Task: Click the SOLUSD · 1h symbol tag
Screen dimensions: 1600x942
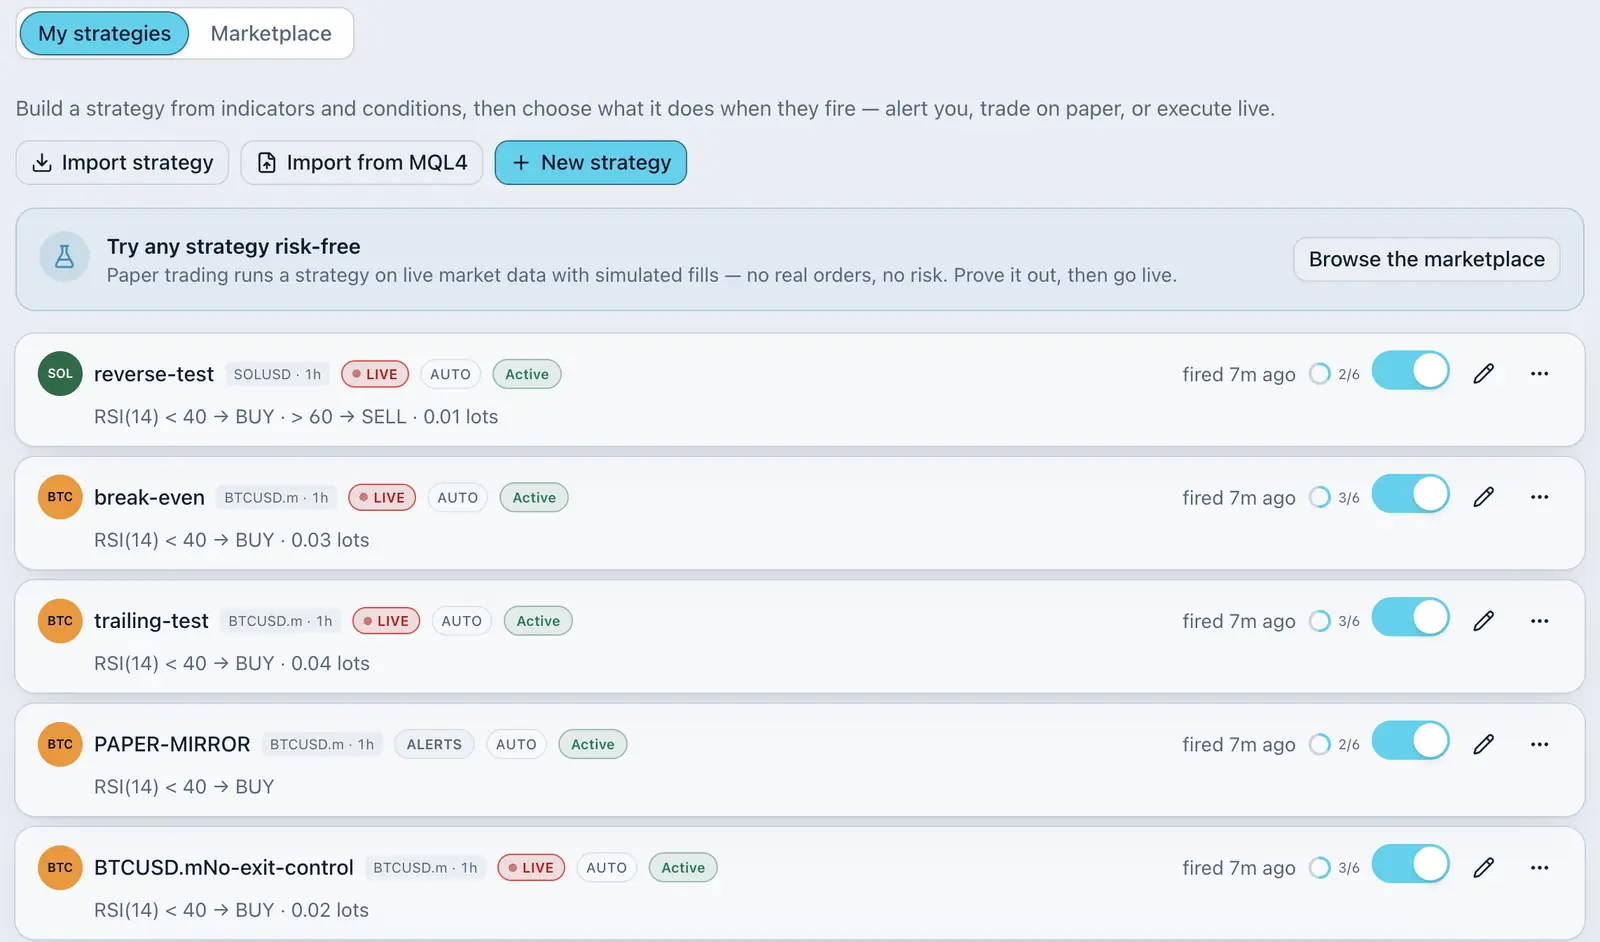Action: 277,374
